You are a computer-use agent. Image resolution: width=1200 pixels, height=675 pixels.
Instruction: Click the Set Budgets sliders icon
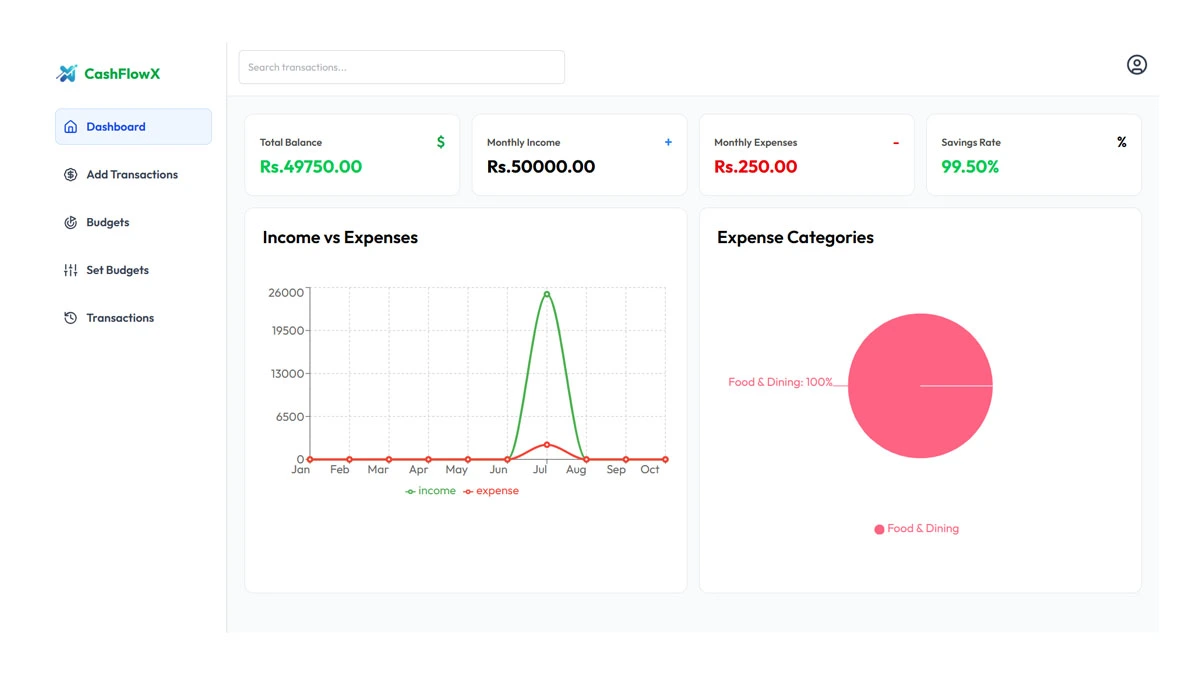tap(70, 270)
